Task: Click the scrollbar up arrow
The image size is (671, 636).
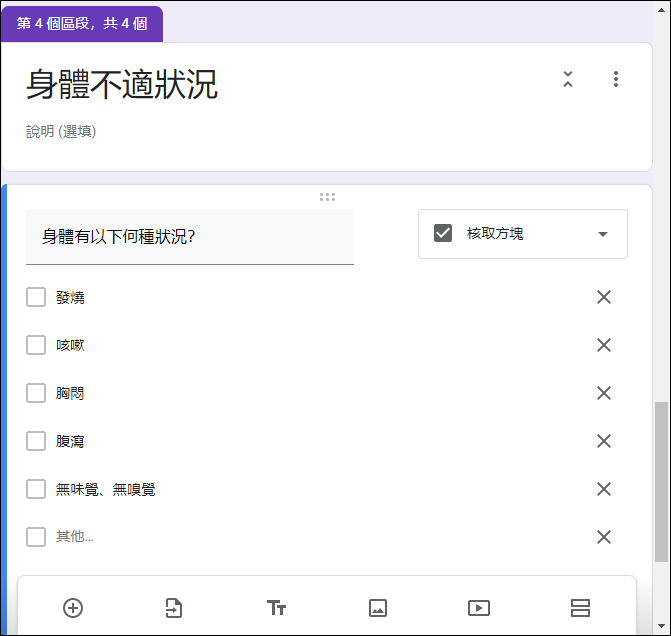Action: click(x=661, y=10)
